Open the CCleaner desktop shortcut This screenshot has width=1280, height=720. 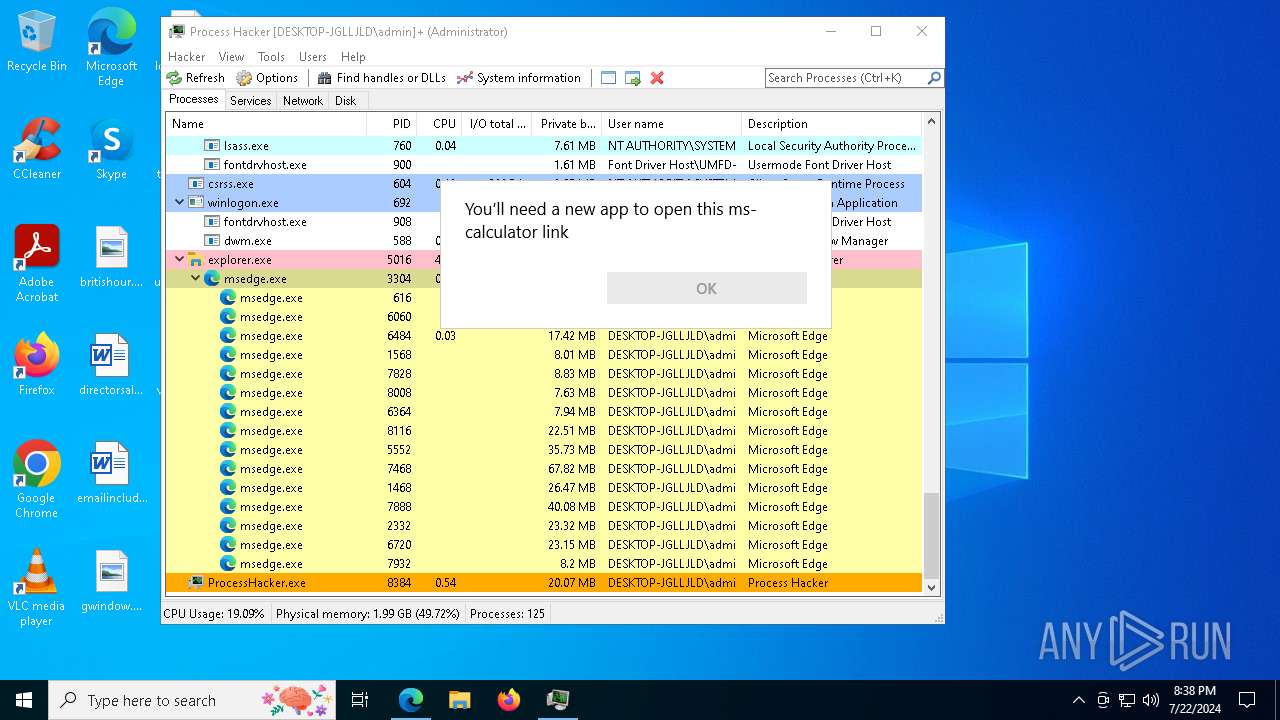coord(37,149)
